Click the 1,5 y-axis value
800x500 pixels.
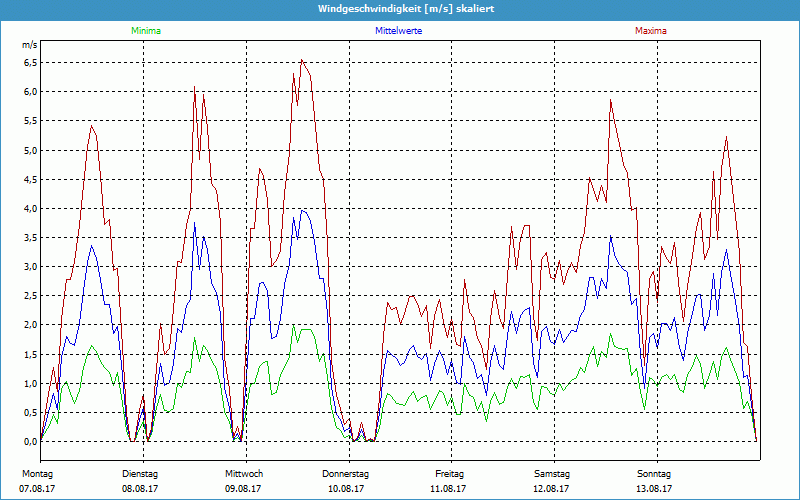click(x=30, y=355)
